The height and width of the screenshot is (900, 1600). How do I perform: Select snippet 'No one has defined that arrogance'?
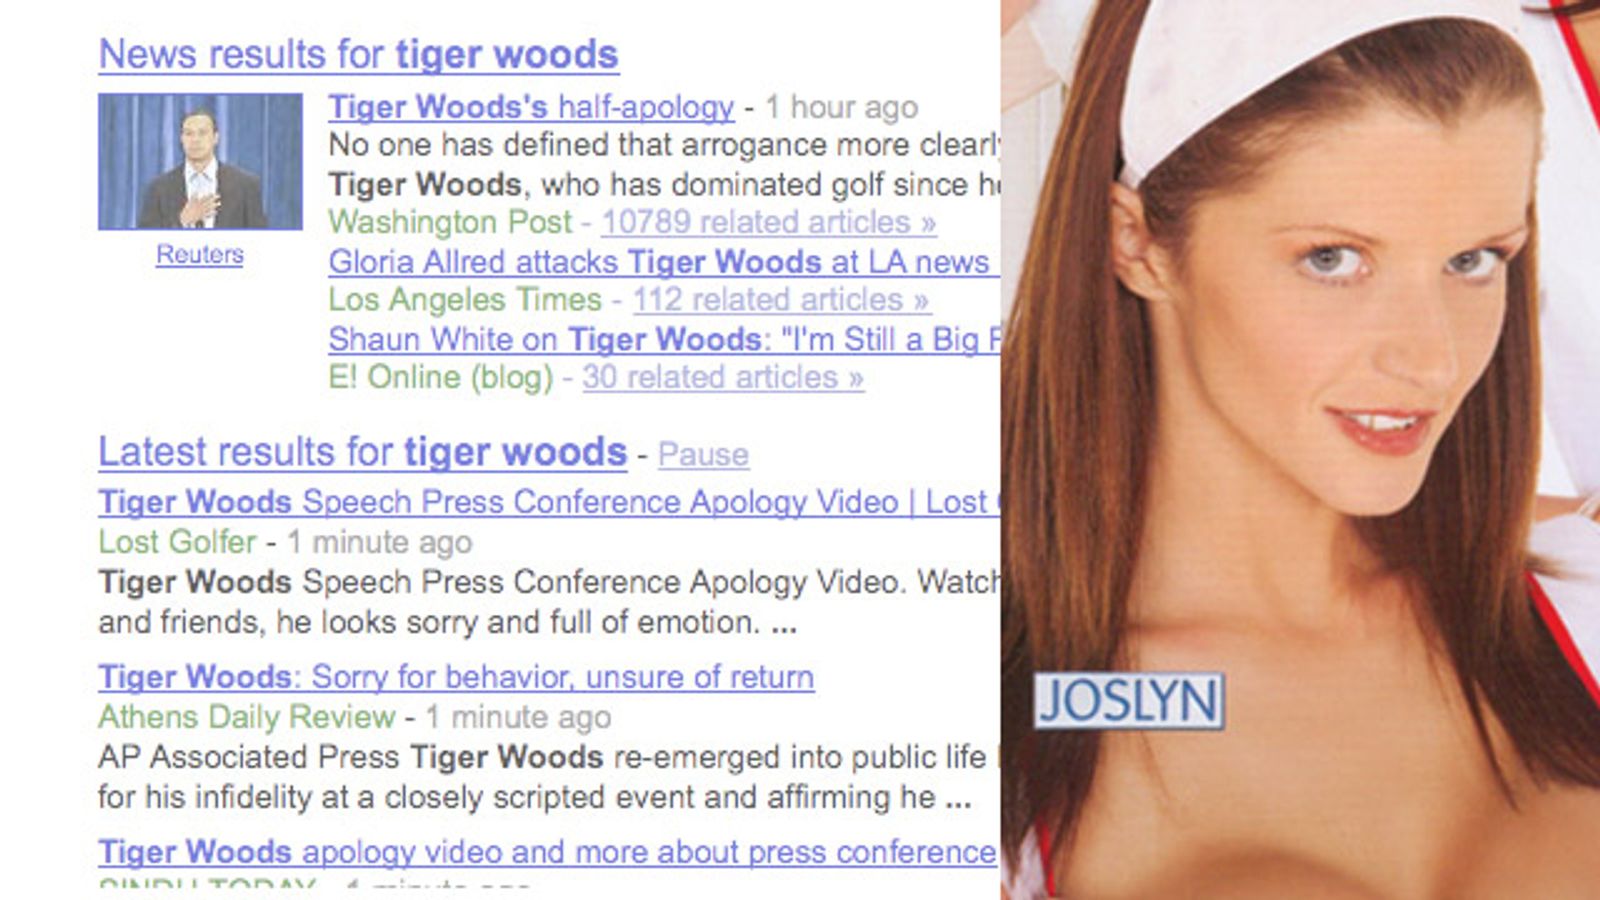pos(578,145)
